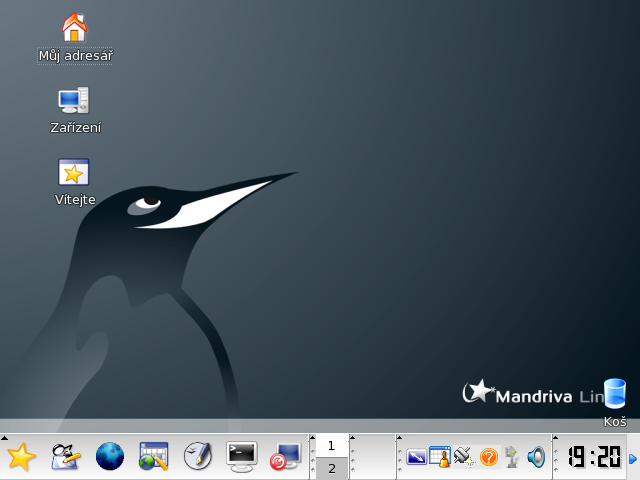Click the launcher applet handle arrow at panel start

pos(4,438)
